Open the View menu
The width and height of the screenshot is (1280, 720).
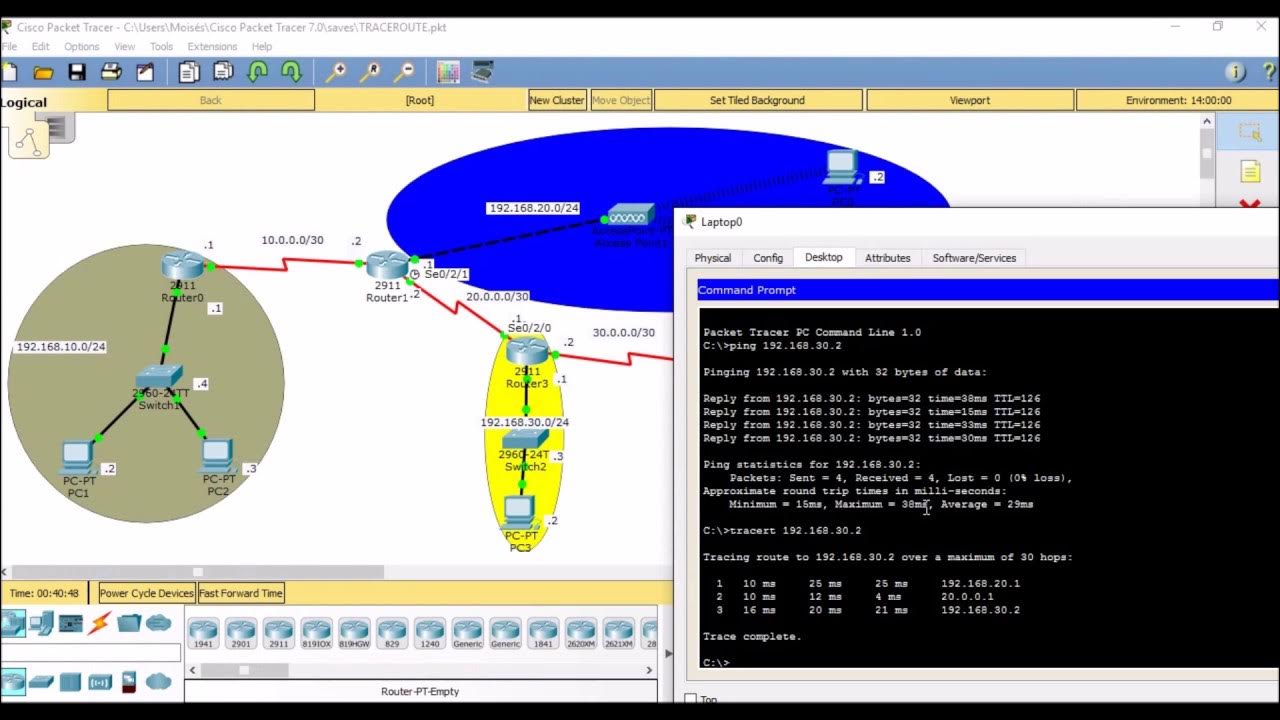(x=125, y=46)
